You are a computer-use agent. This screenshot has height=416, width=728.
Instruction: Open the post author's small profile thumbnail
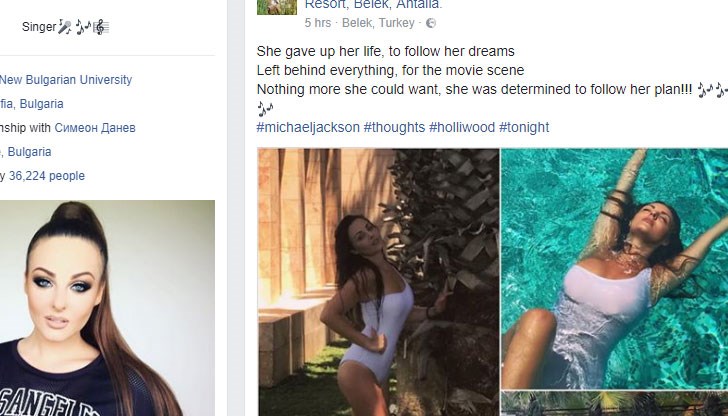point(277,7)
